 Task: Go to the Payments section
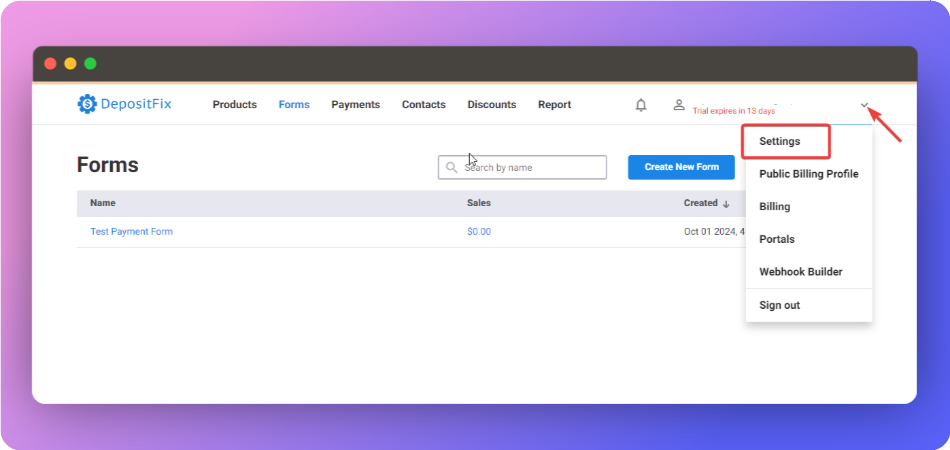[x=356, y=104]
